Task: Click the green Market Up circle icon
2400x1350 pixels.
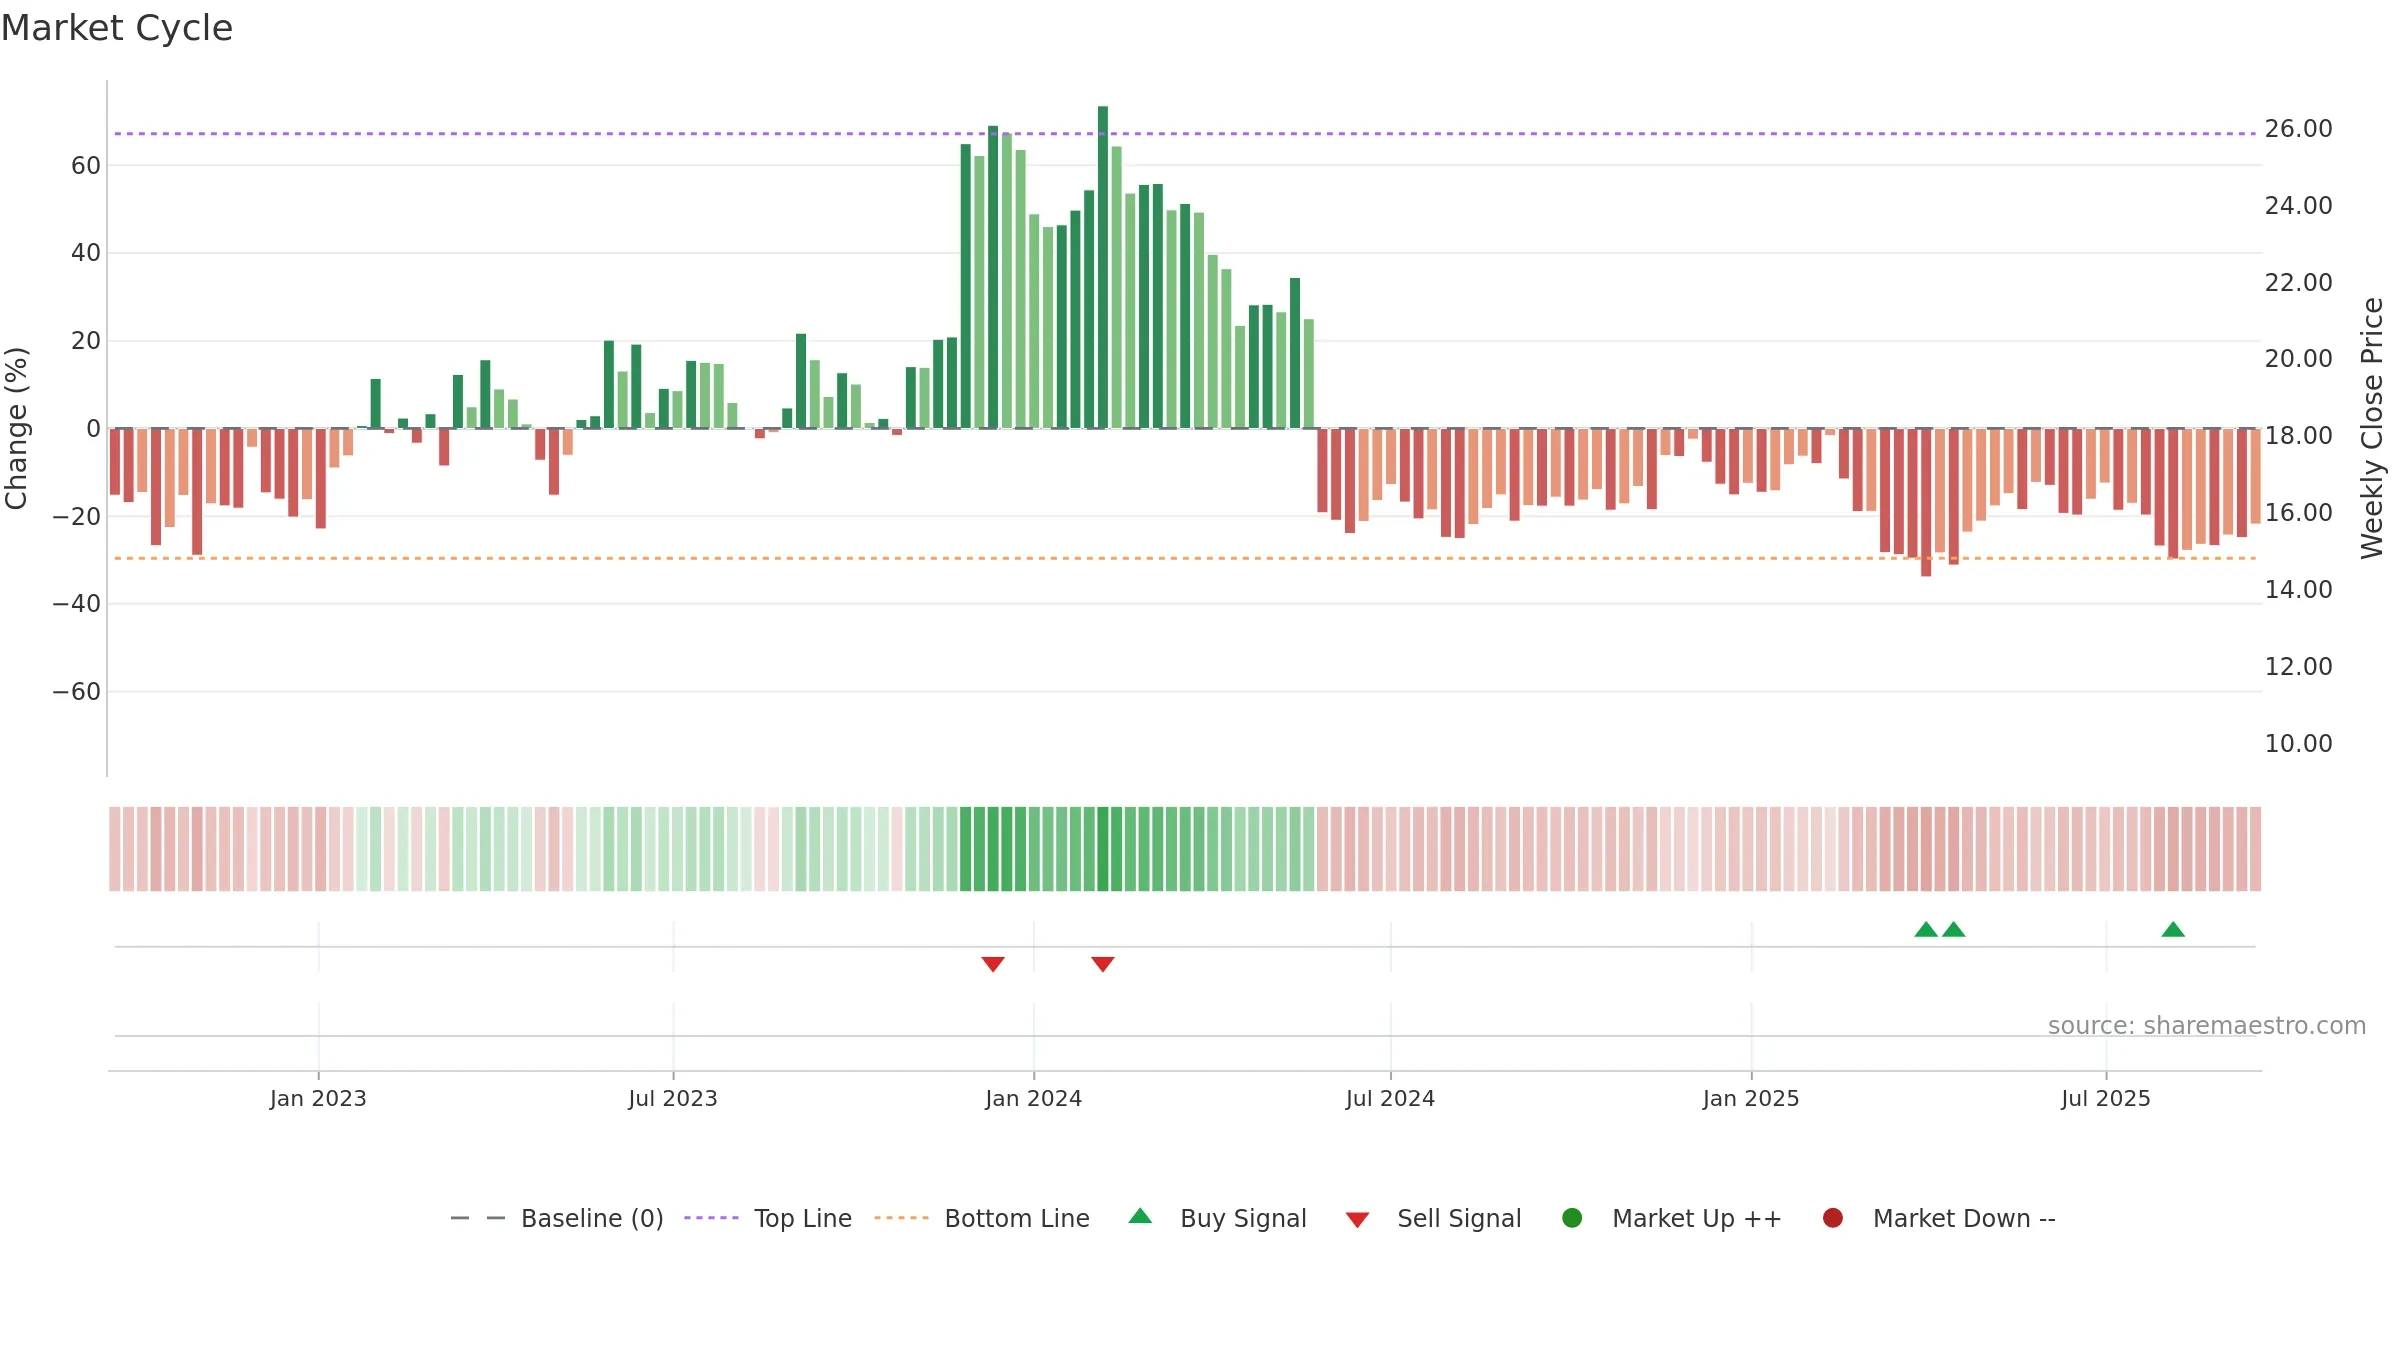Action: coord(1572,1218)
